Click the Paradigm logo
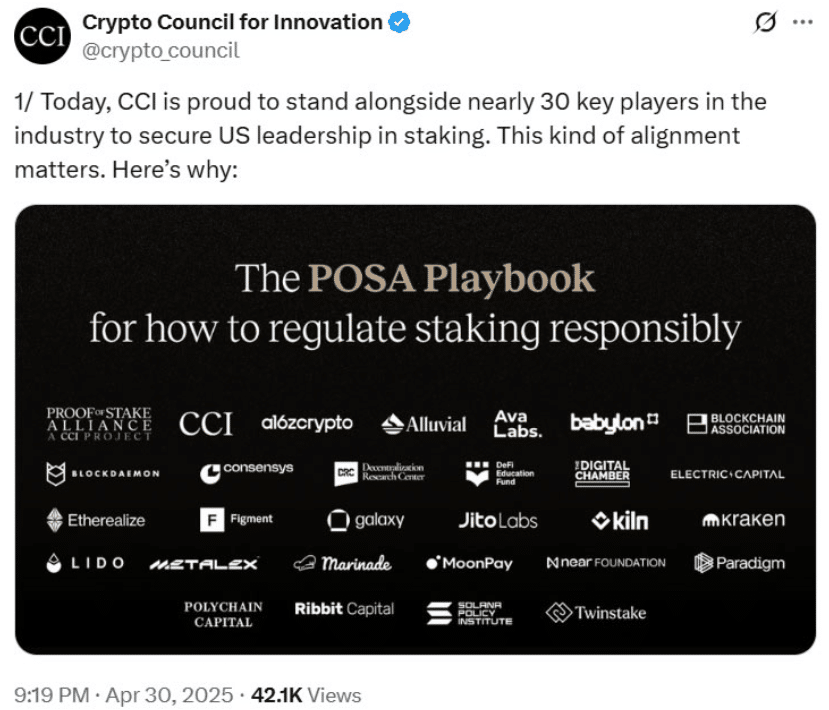Screen dimensions: 829x710 (739, 563)
